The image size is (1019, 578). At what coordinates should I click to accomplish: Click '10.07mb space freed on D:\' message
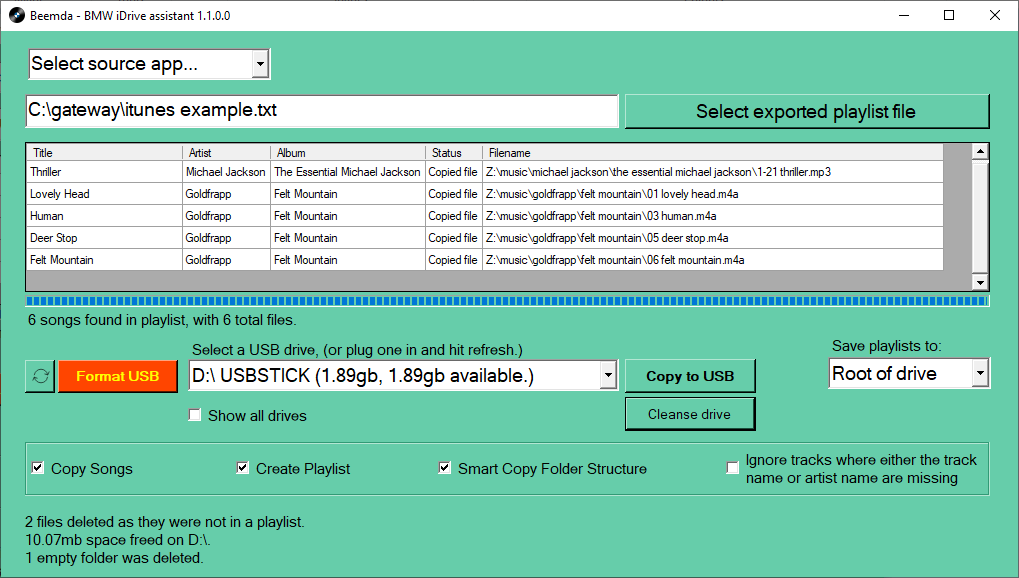click(118, 540)
